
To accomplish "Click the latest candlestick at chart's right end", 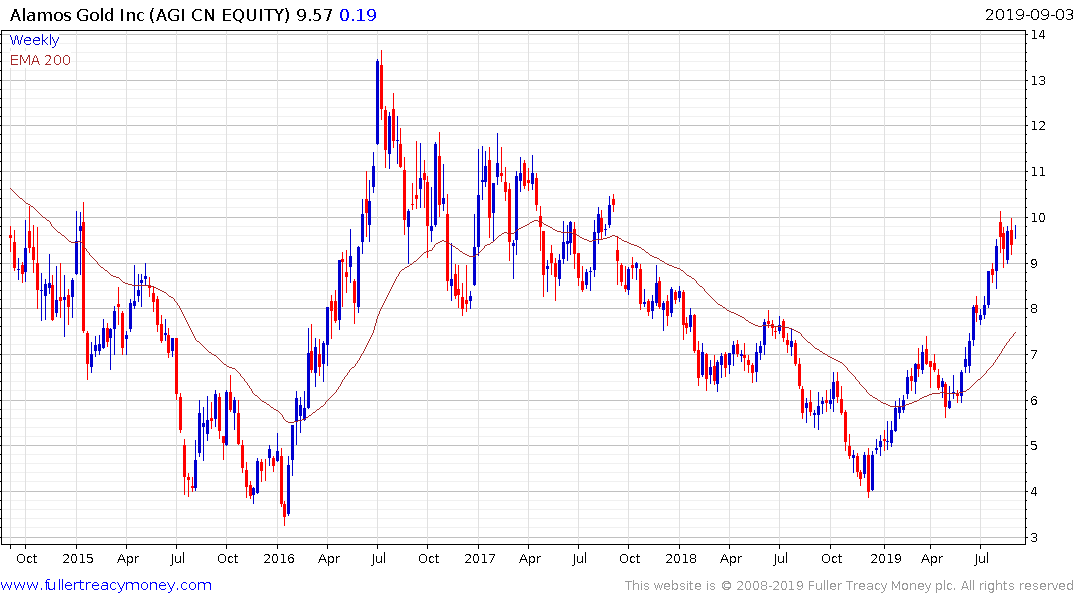I will point(1015,232).
